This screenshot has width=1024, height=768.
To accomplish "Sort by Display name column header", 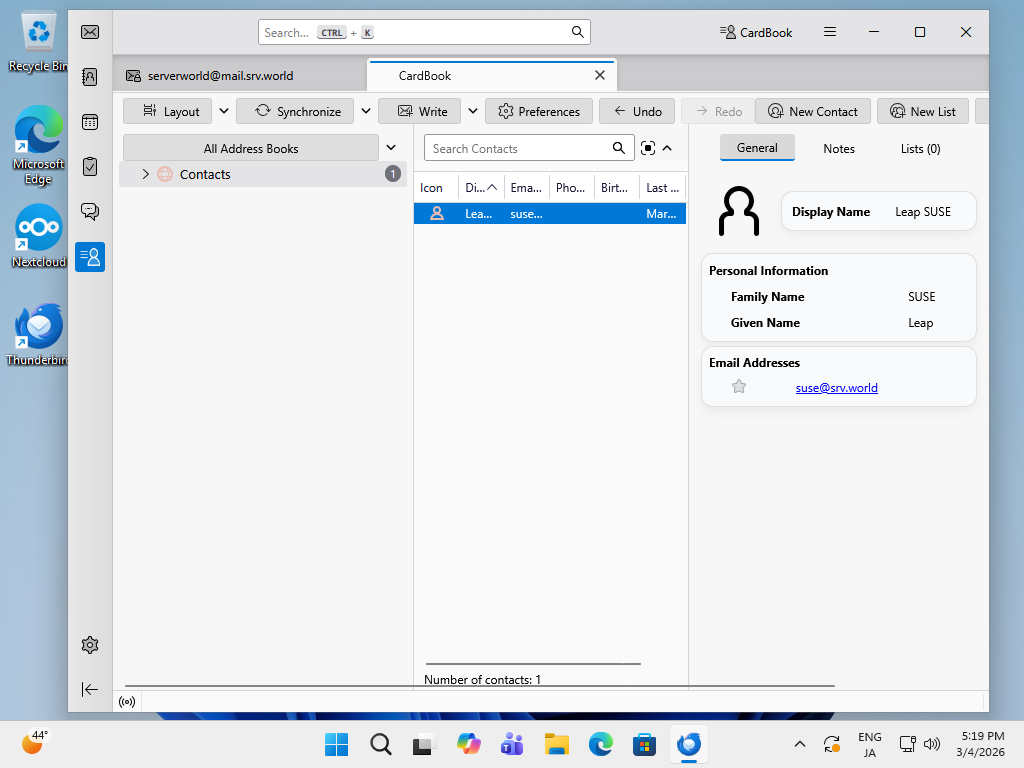I will (481, 187).
